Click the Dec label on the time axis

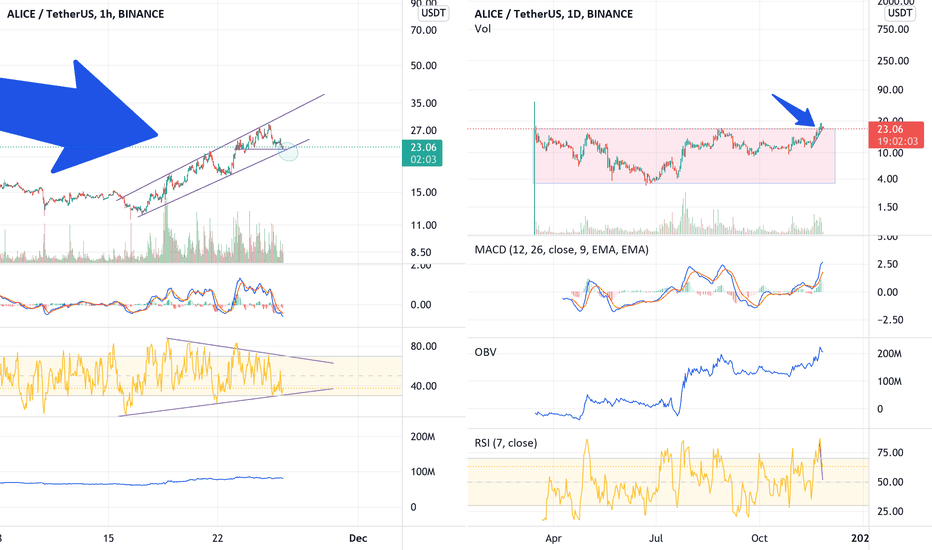pos(358,538)
